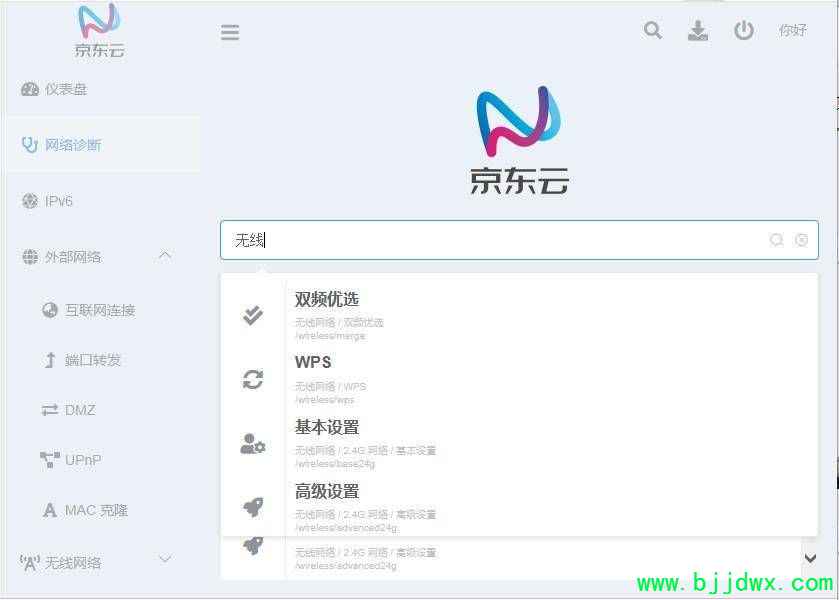Toggle the hamburger sidebar menu icon

230,32
